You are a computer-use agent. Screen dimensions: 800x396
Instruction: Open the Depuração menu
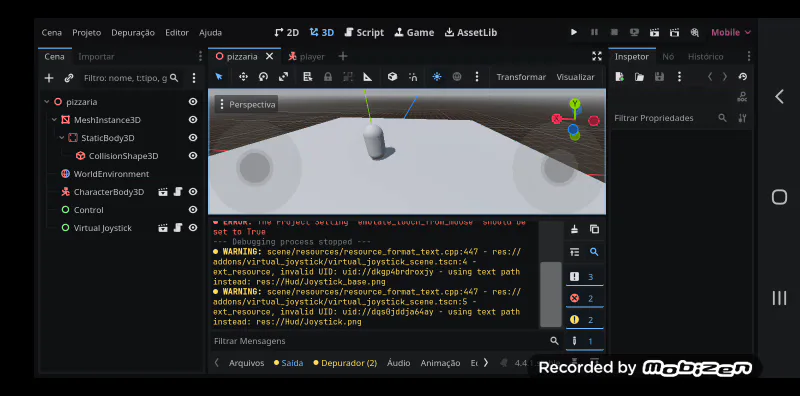coord(133,32)
